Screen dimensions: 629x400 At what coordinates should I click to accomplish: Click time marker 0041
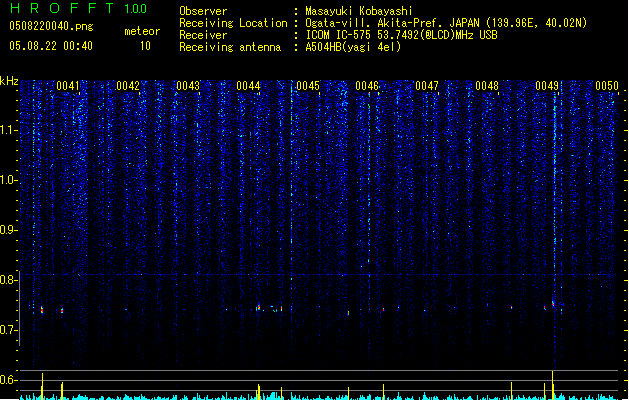pos(68,86)
